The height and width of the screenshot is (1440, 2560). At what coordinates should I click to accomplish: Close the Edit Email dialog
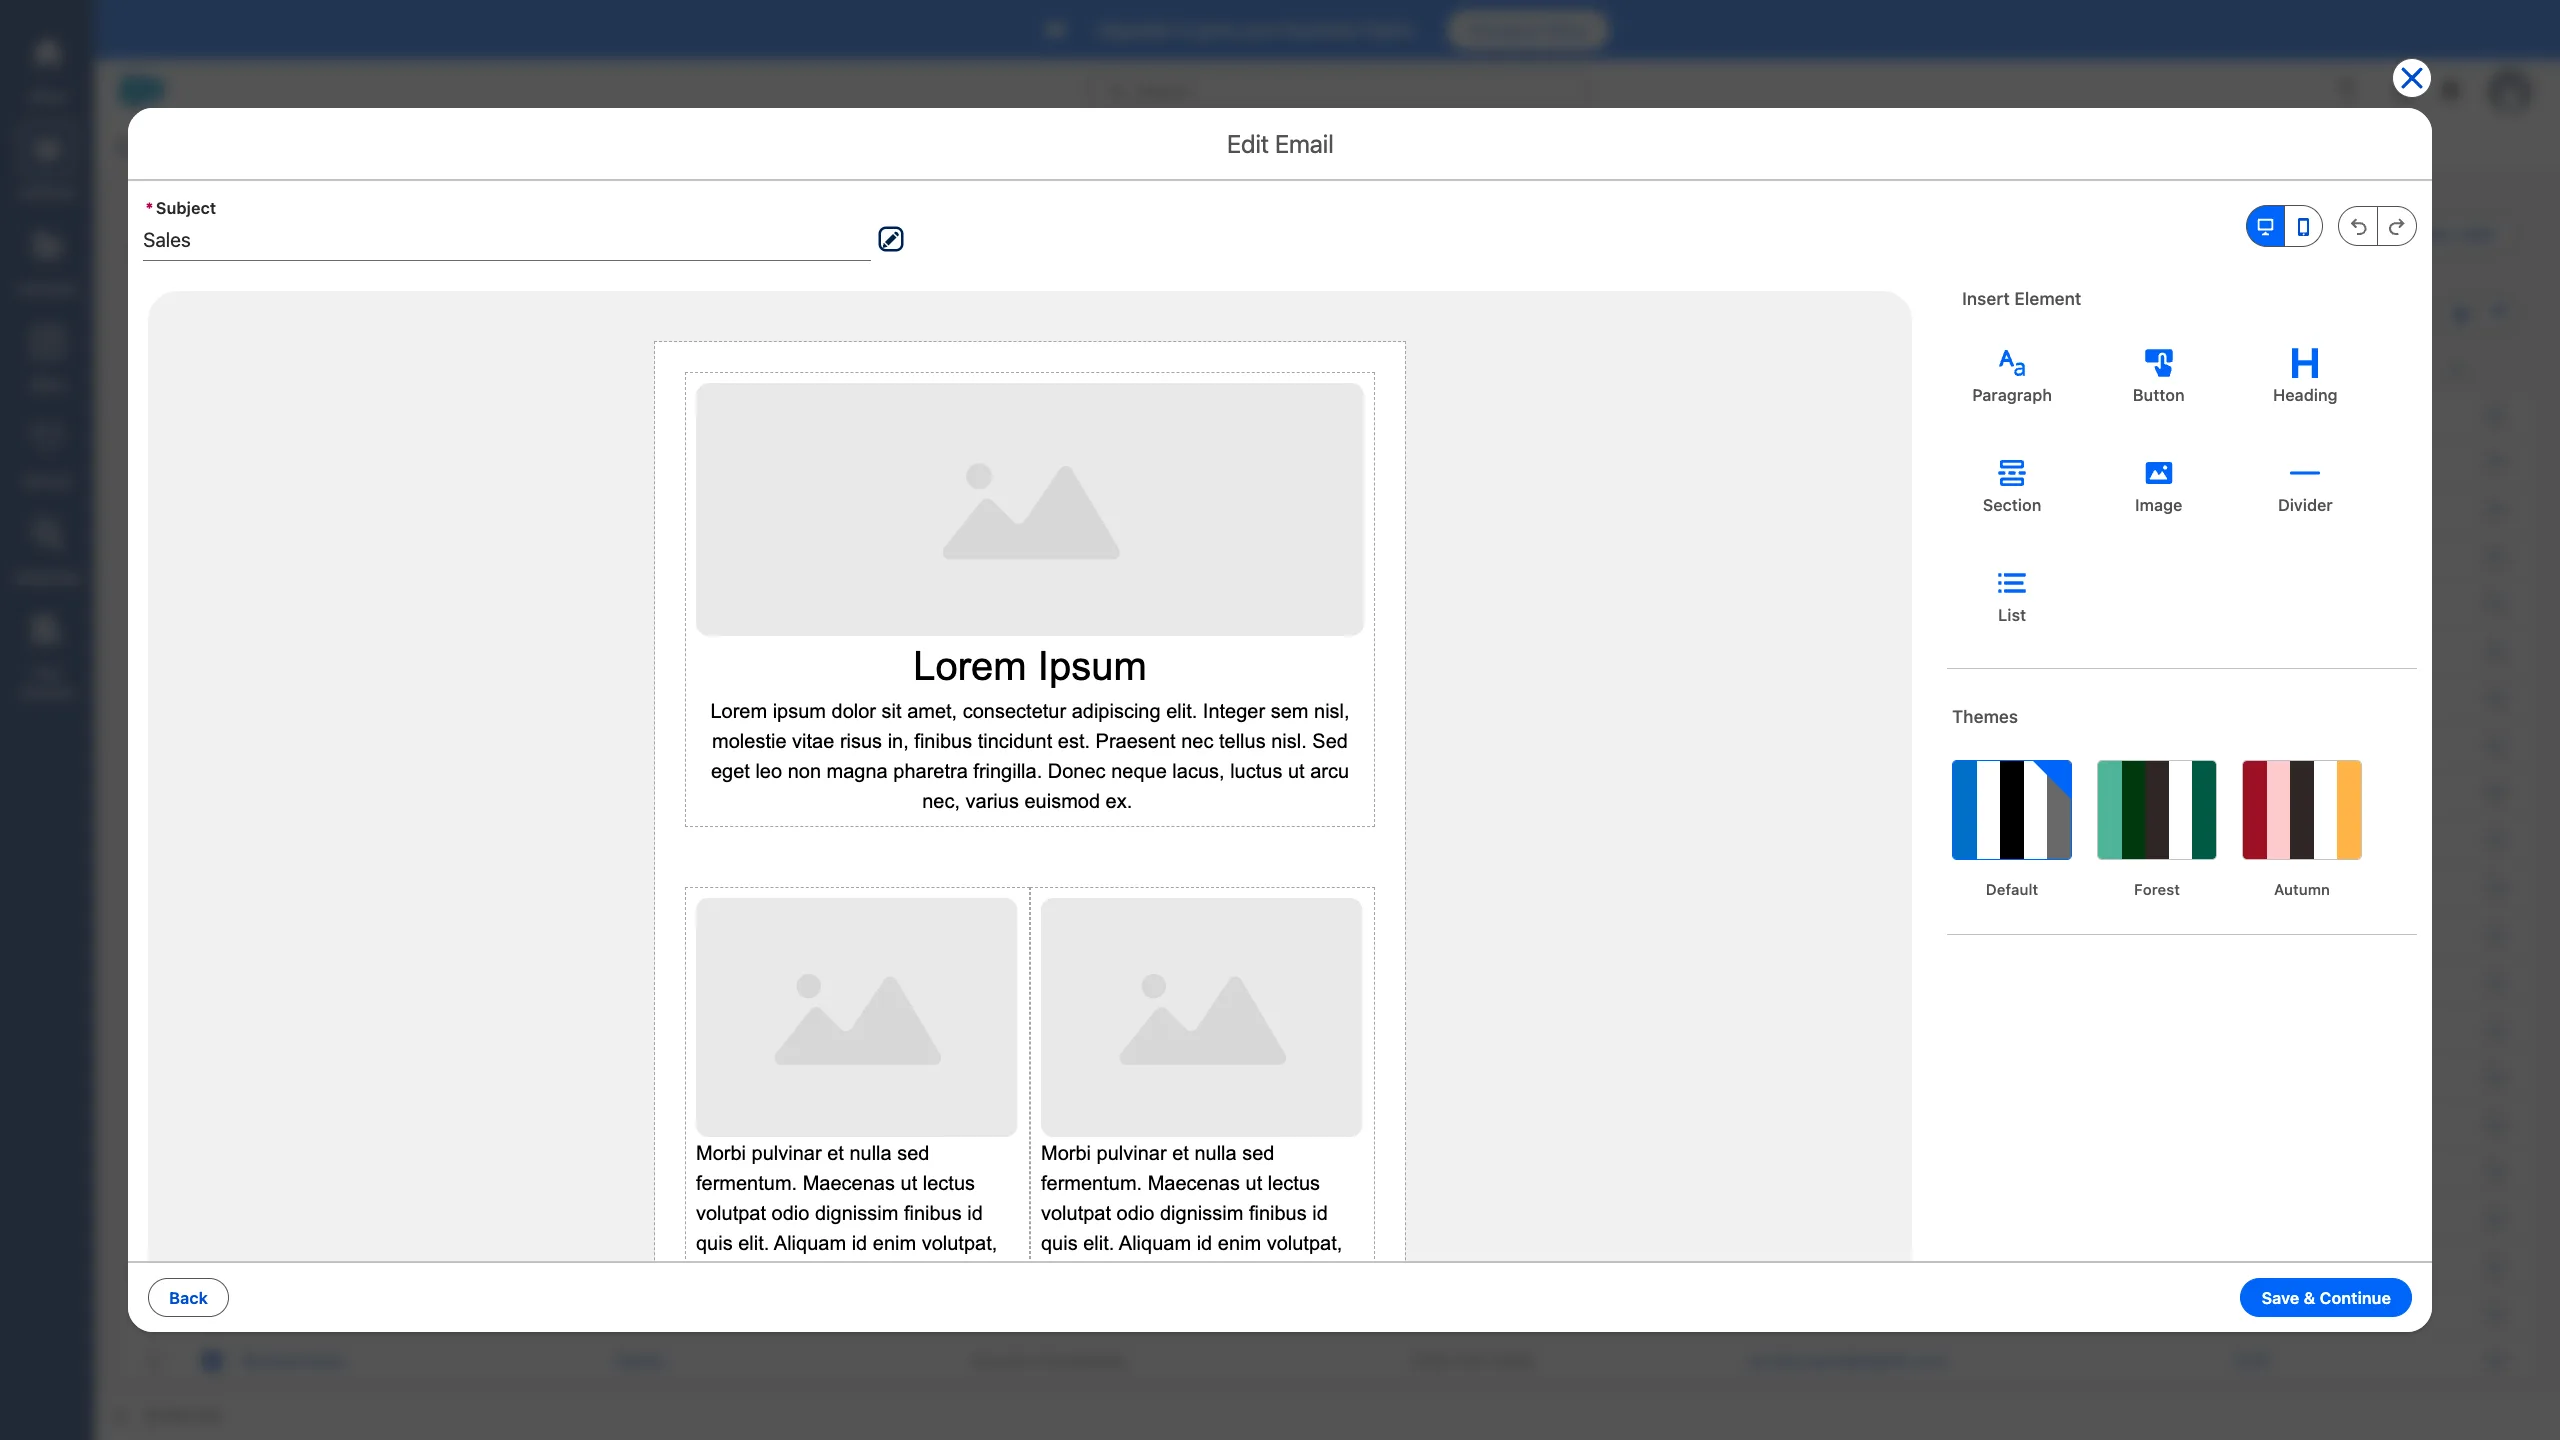click(x=2410, y=77)
